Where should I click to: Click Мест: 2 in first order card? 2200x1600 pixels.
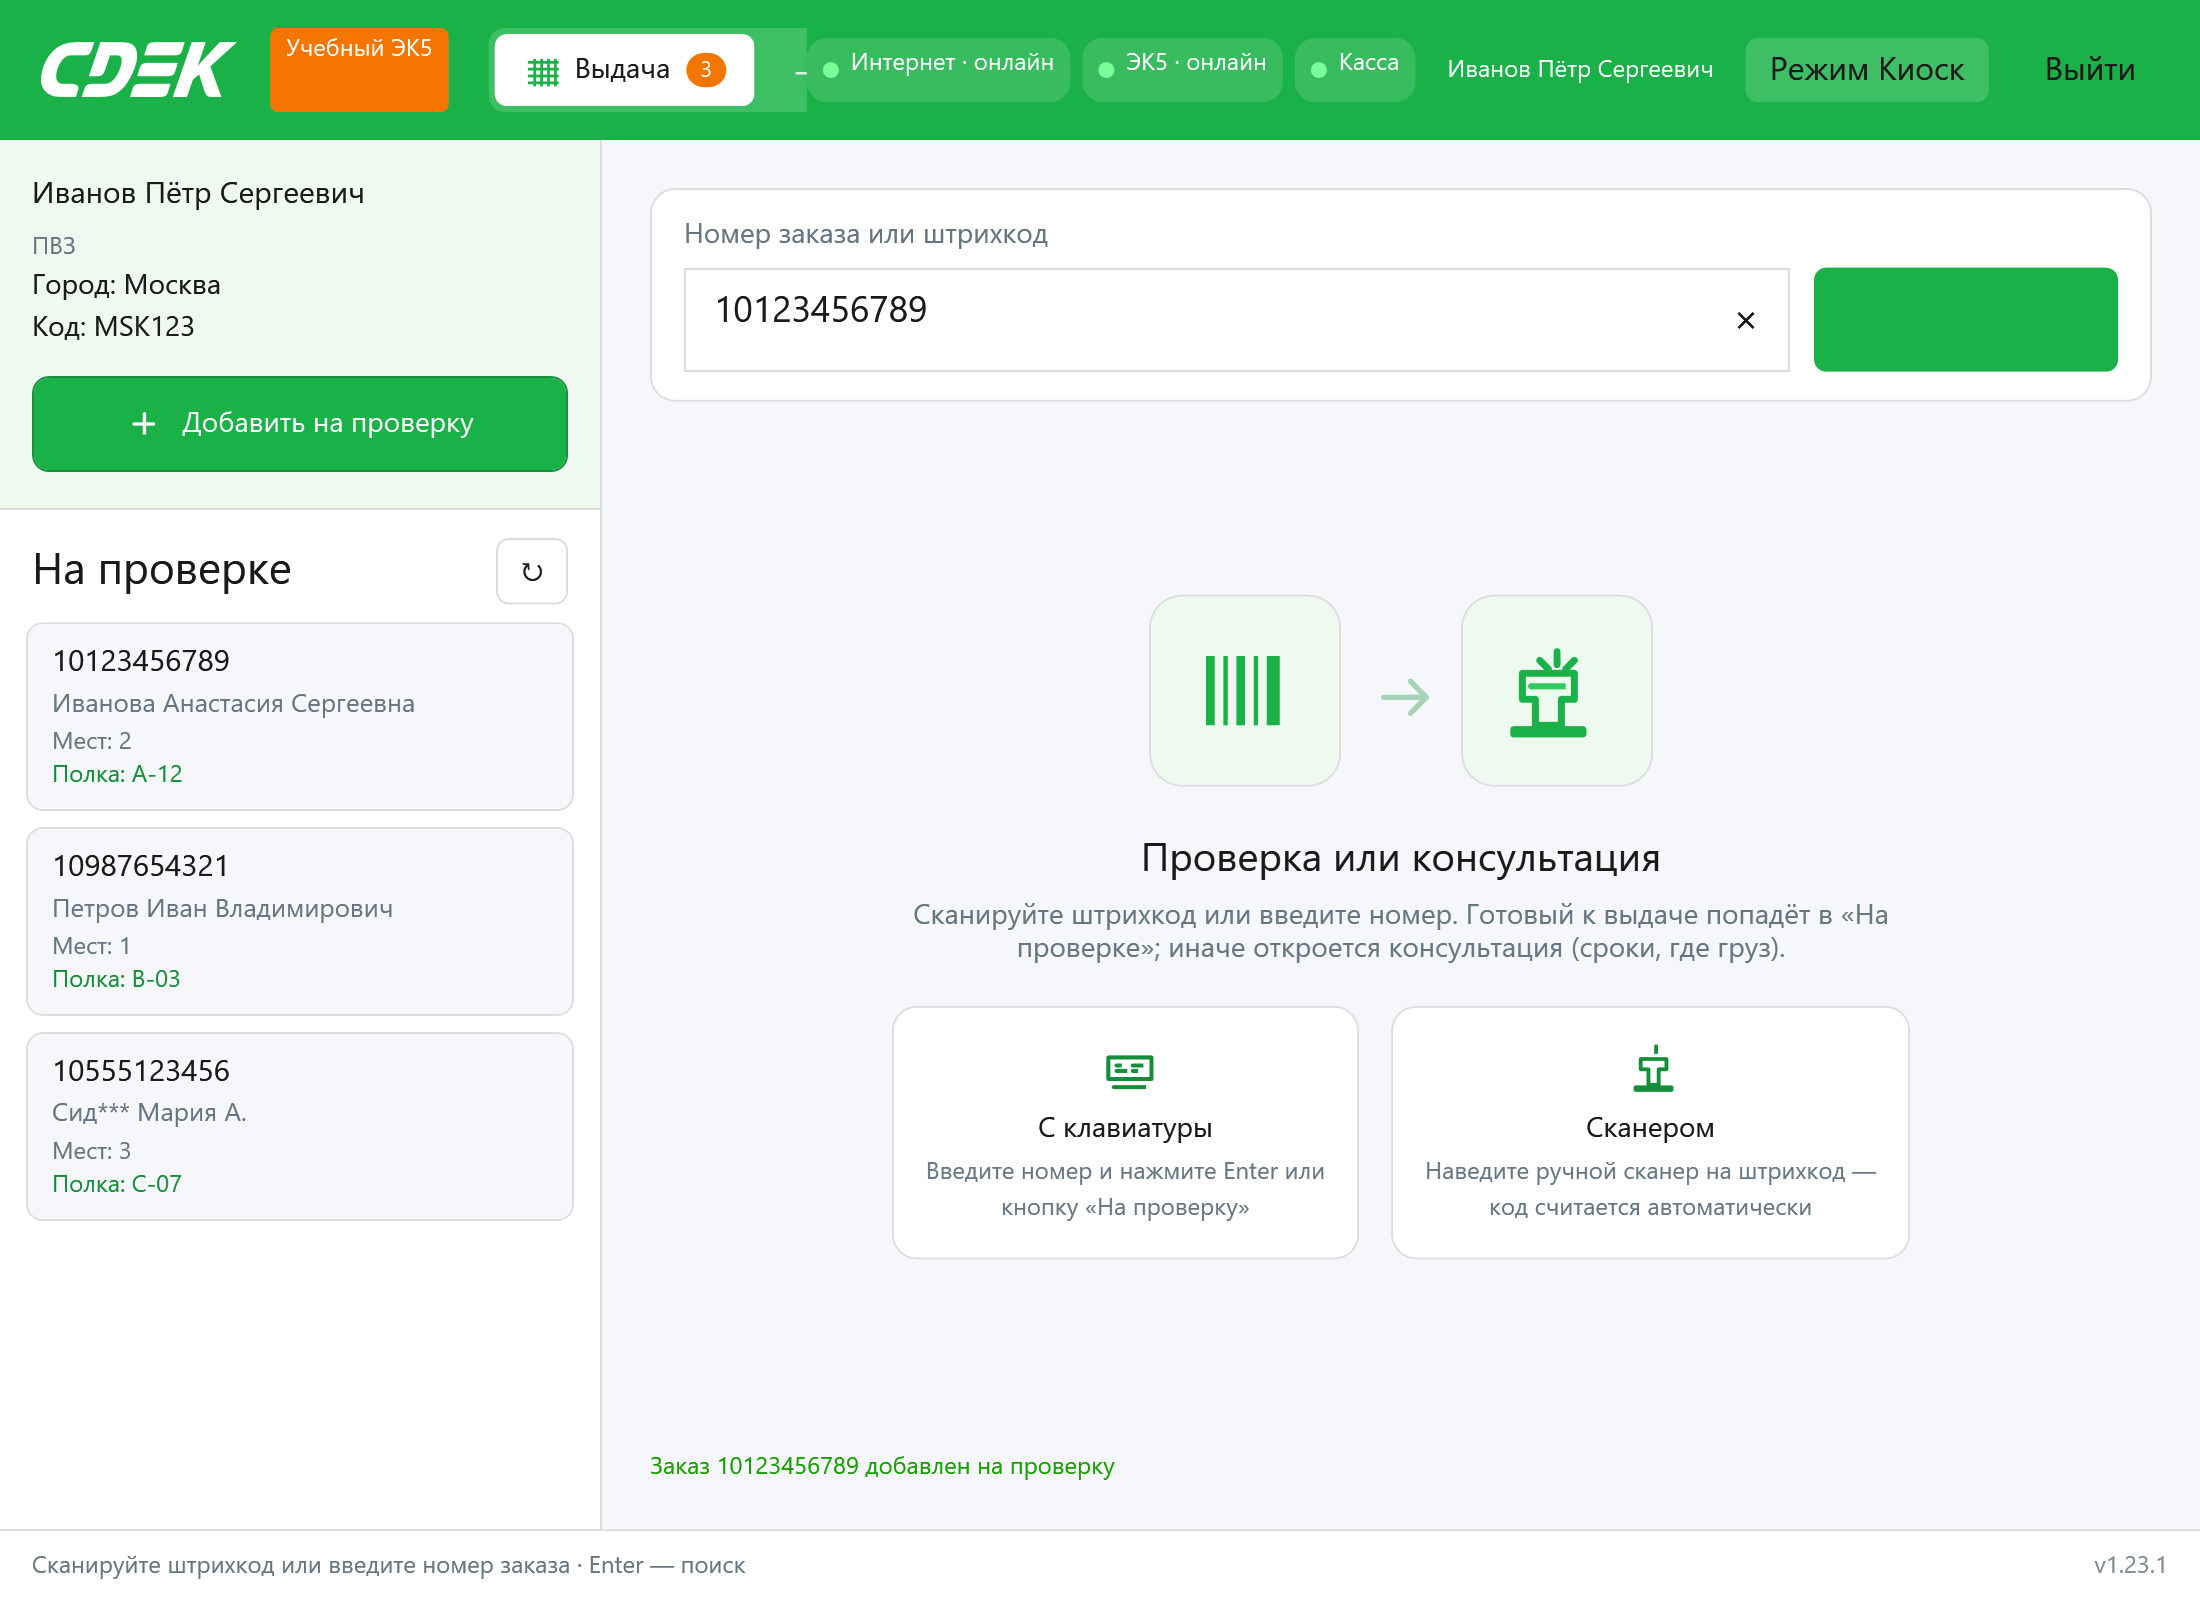(92, 741)
